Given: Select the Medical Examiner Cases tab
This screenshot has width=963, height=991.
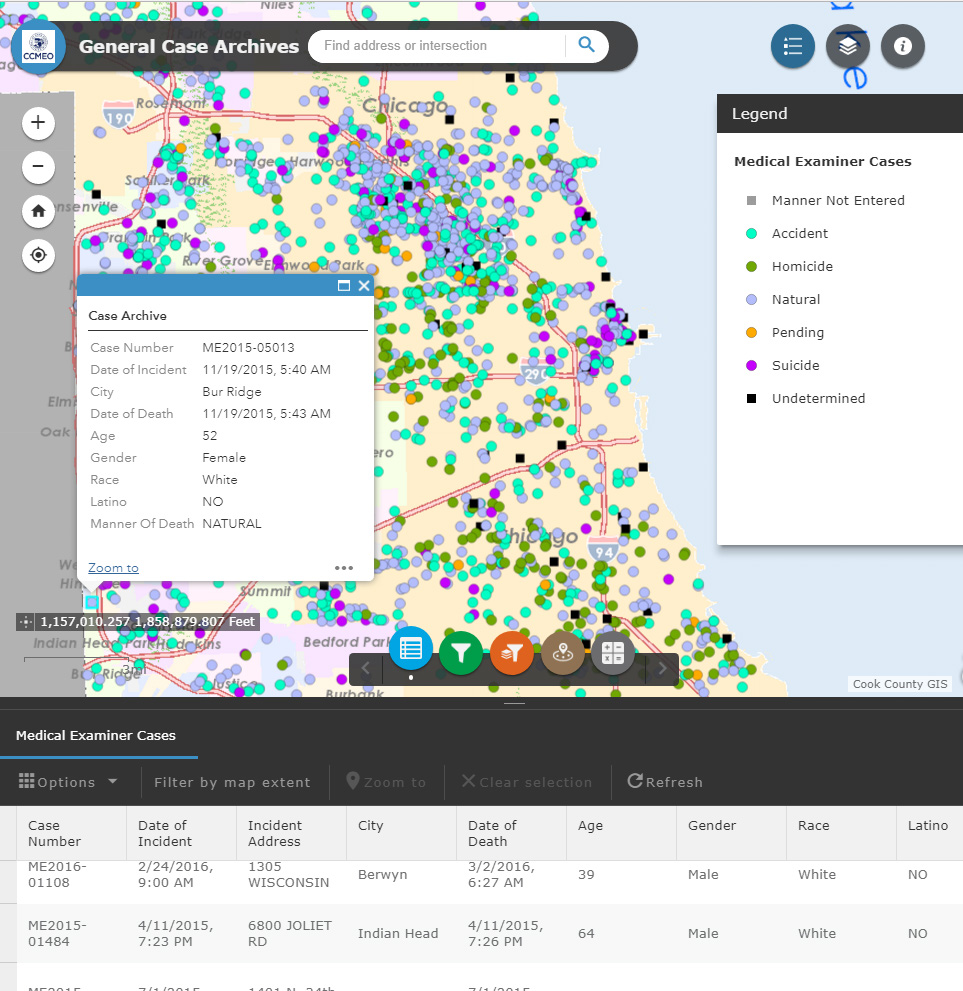Looking at the screenshot, I should (96, 735).
